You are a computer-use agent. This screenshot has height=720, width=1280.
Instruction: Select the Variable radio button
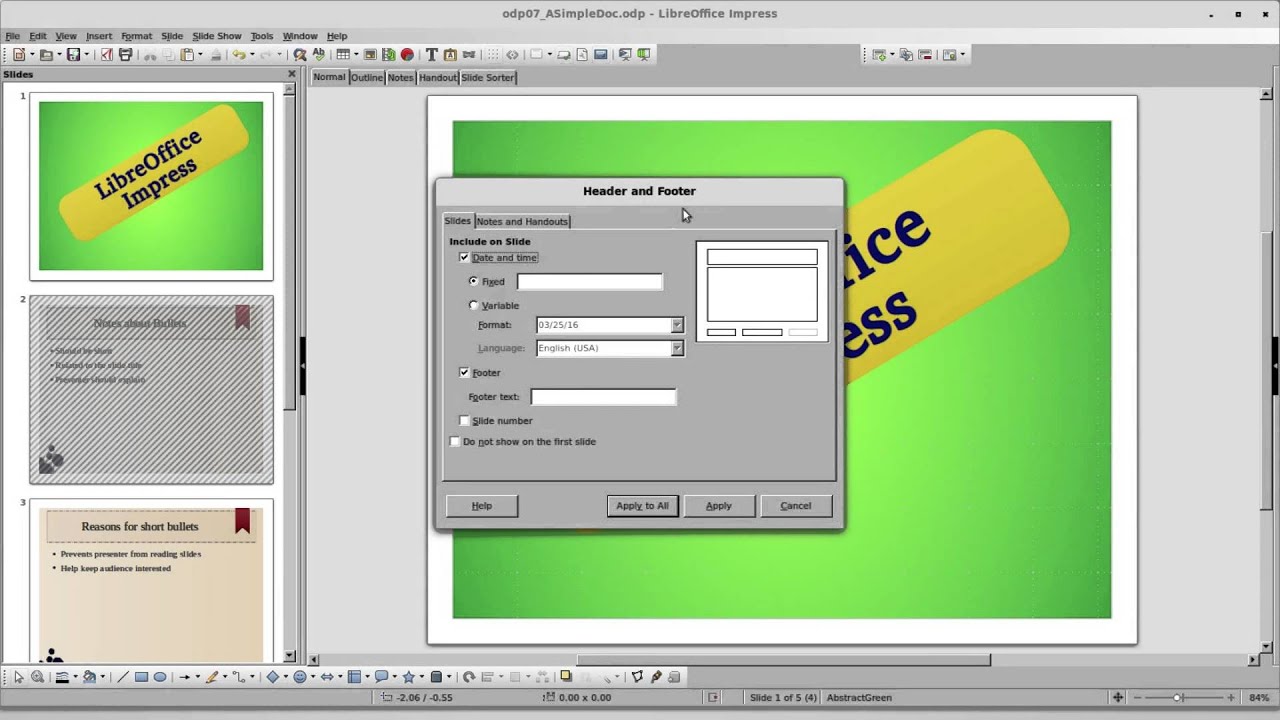[x=474, y=306]
